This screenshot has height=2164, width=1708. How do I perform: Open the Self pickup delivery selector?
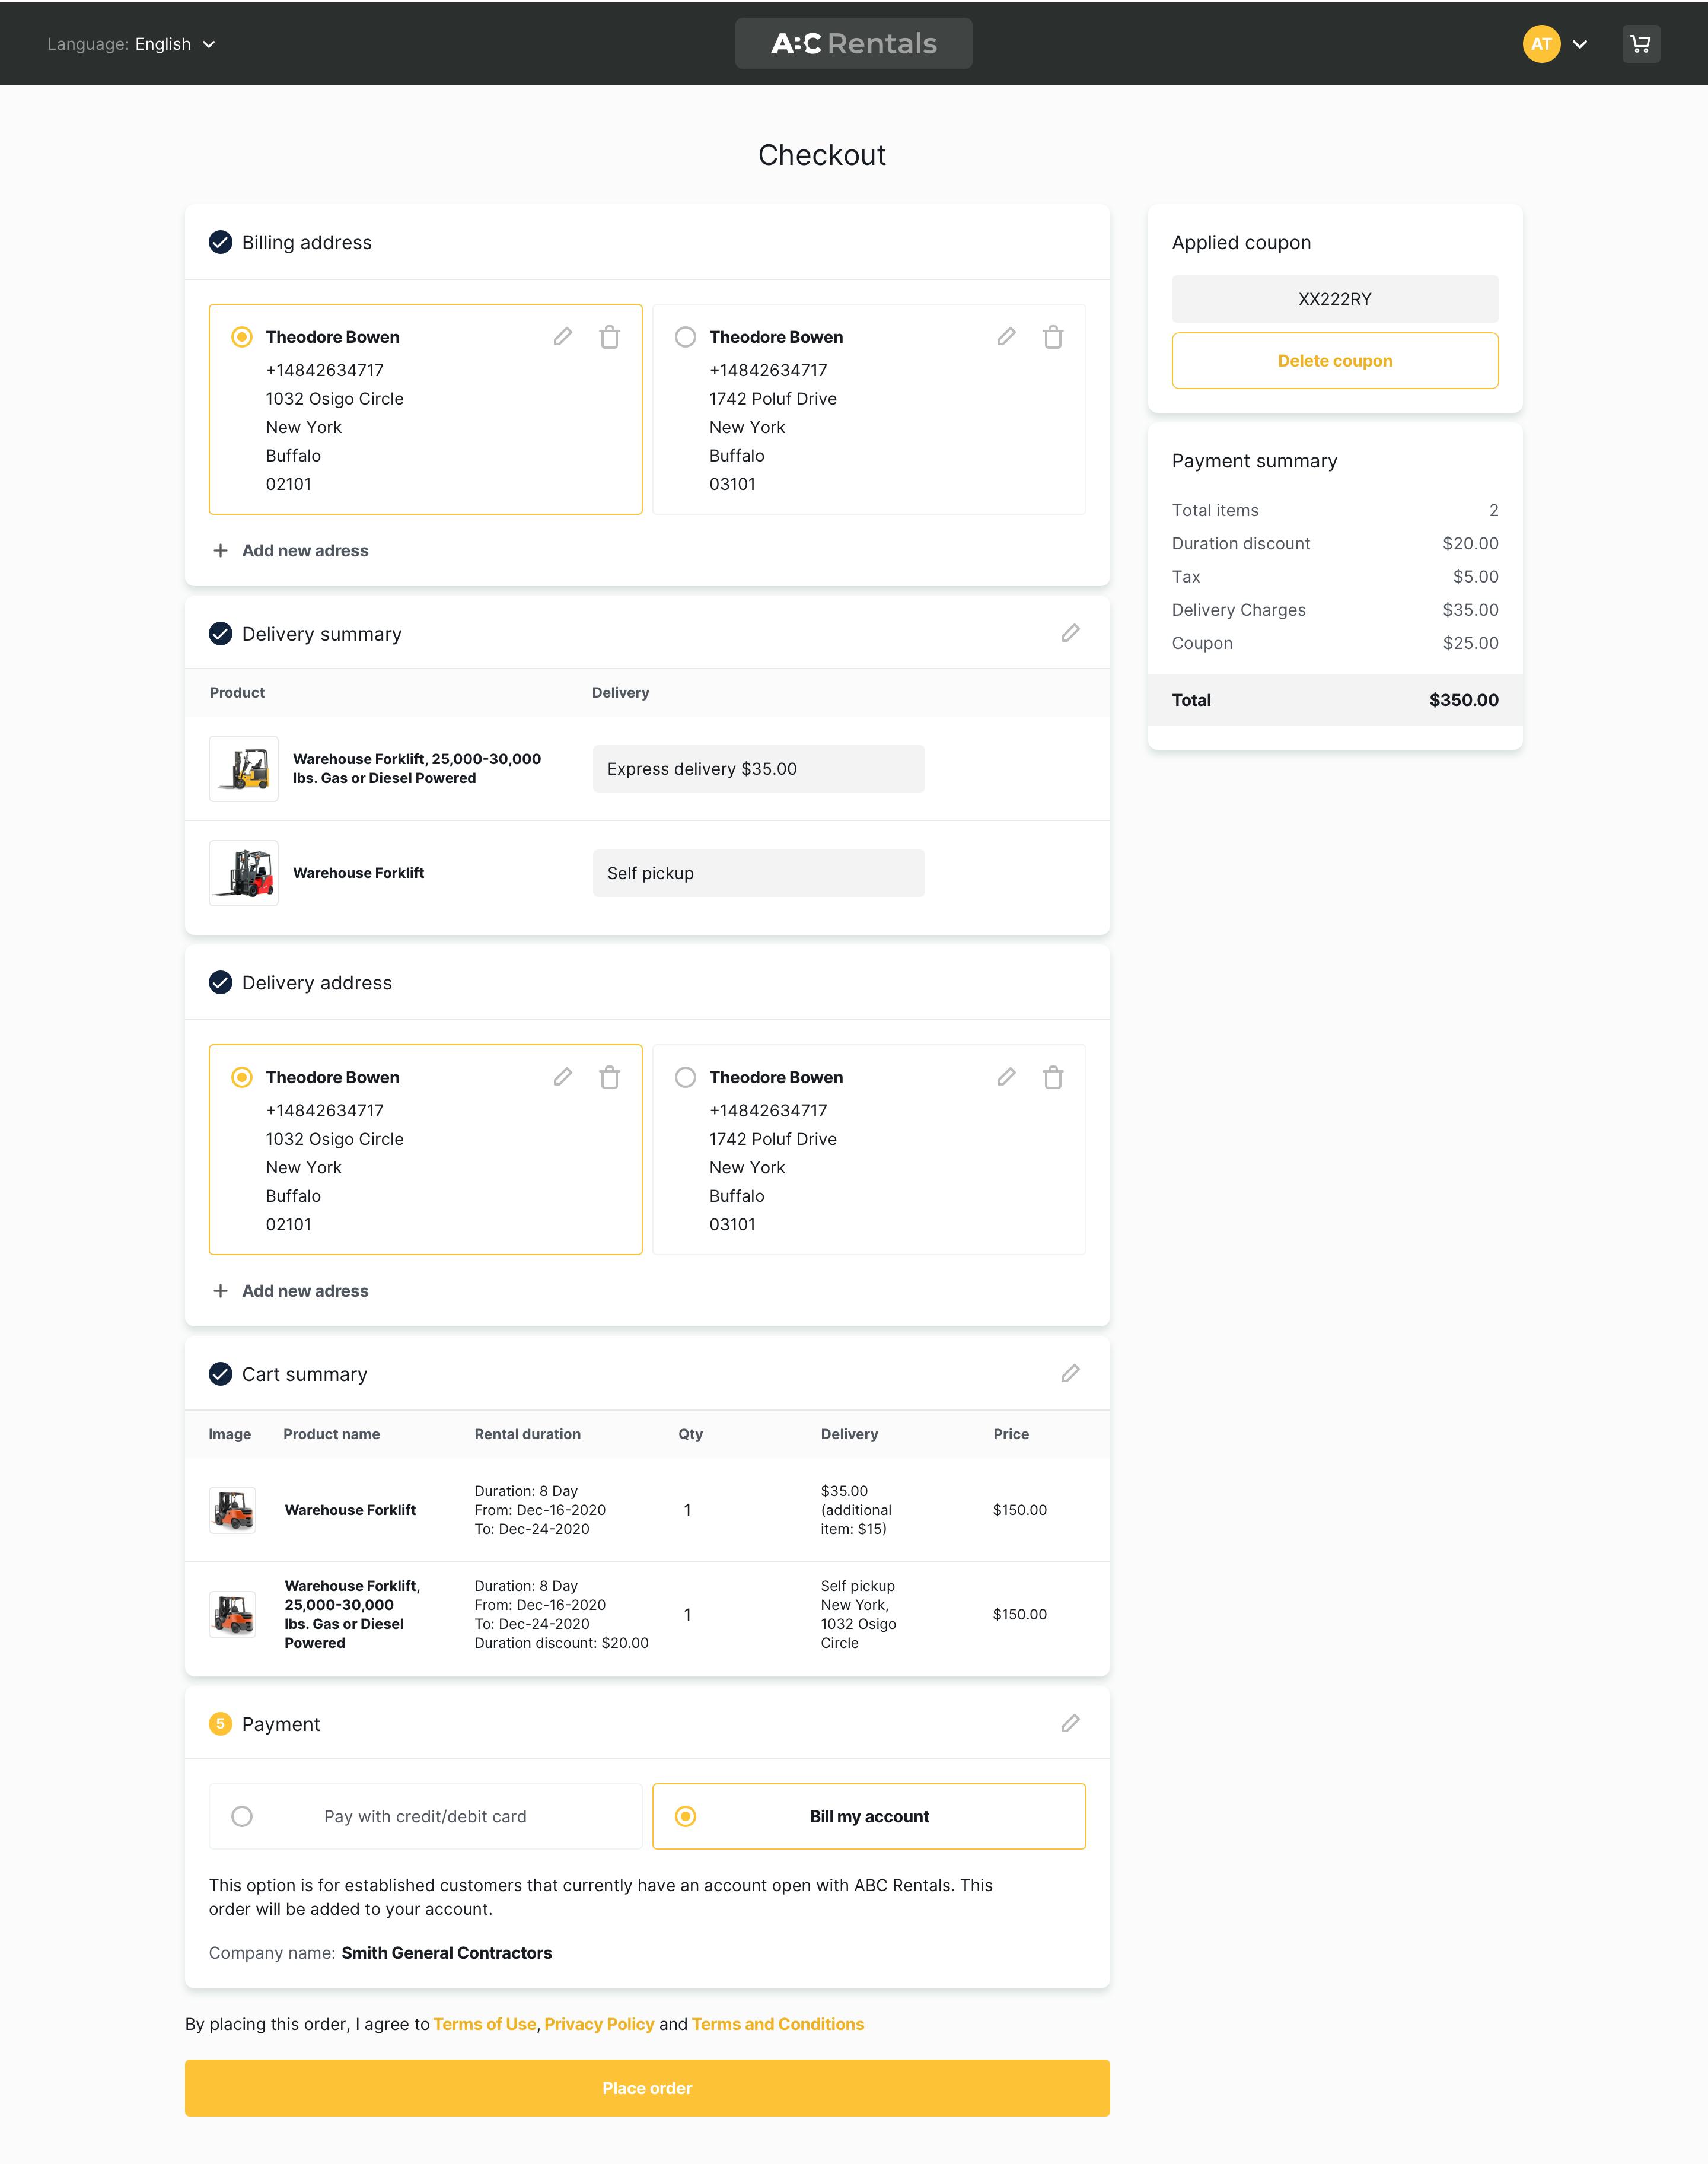[x=758, y=873]
